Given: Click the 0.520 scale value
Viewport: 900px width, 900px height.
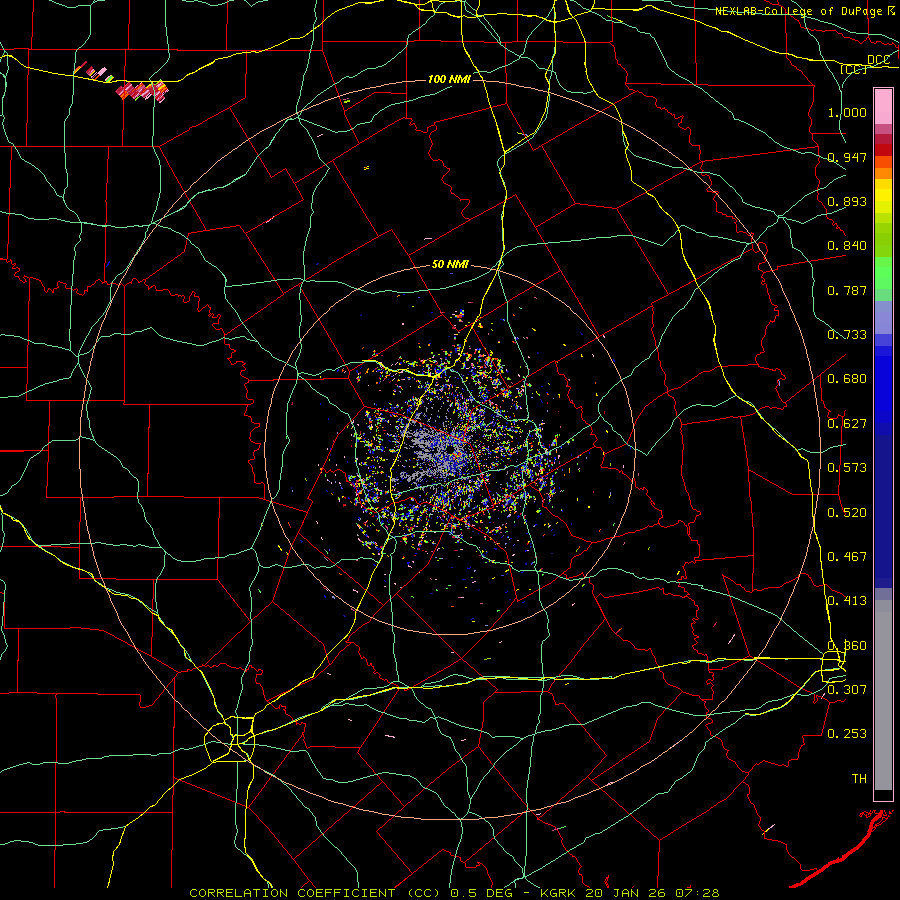Looking at the screenshot, I should tap(847, 513).
